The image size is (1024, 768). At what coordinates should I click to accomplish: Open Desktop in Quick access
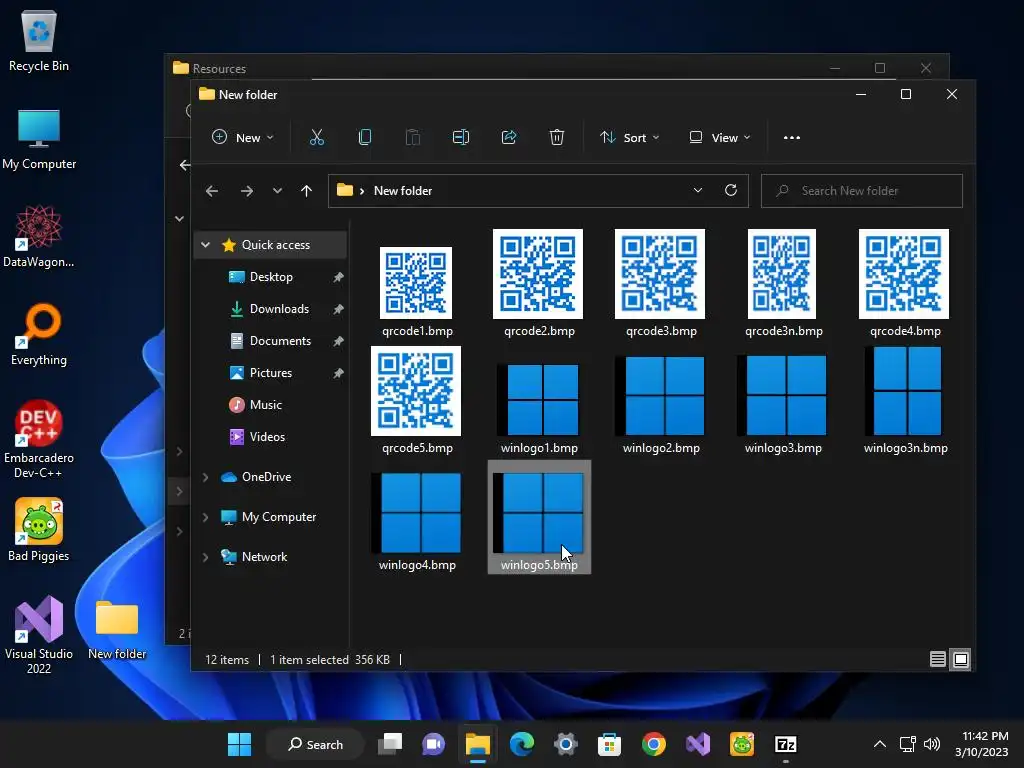[270, 277]
